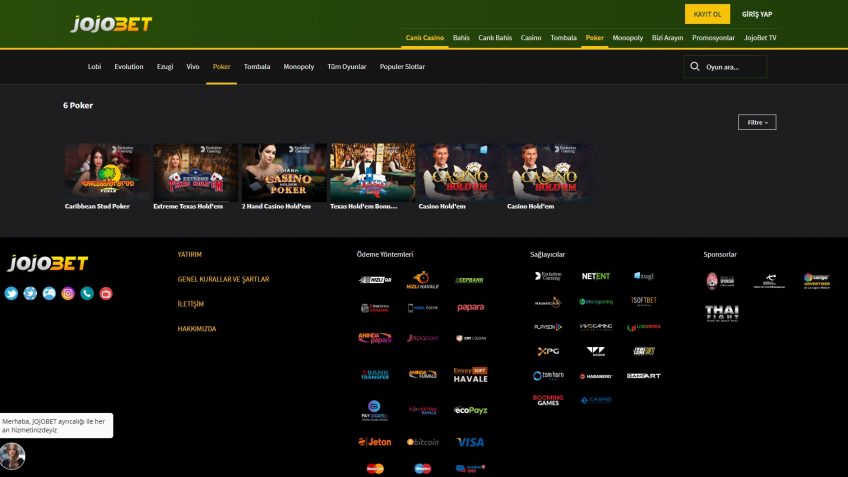The image size is (848, 477).
Task: Open the Texas Hold'em Bonus game thumbnail
Action: 373,173
